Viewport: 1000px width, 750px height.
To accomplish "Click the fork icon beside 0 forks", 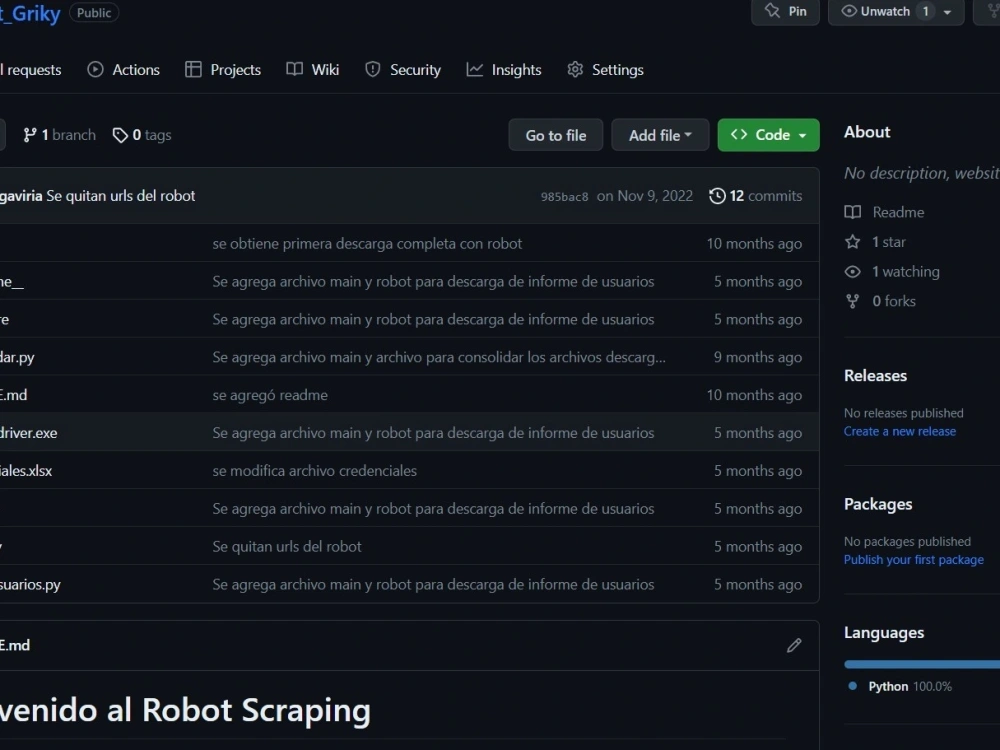I will pos(853,301).
